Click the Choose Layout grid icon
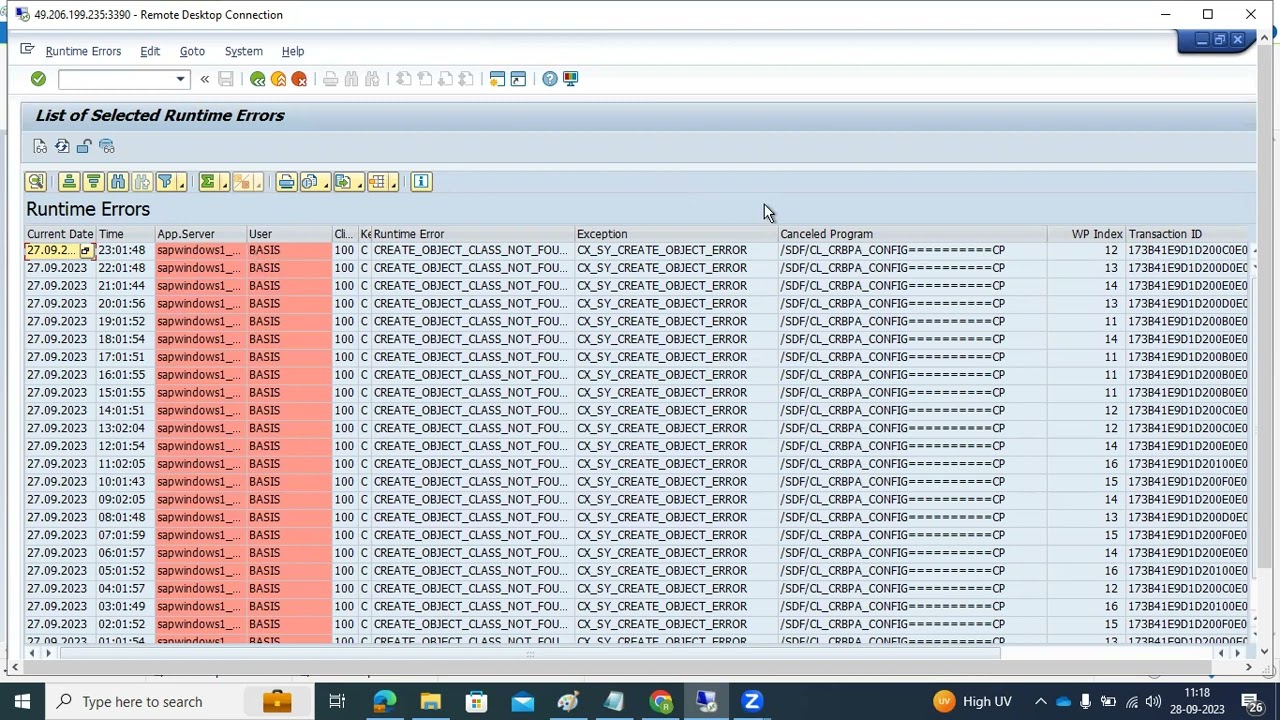This screenshot has height=720, width=1280. click(x=376, y=182)
